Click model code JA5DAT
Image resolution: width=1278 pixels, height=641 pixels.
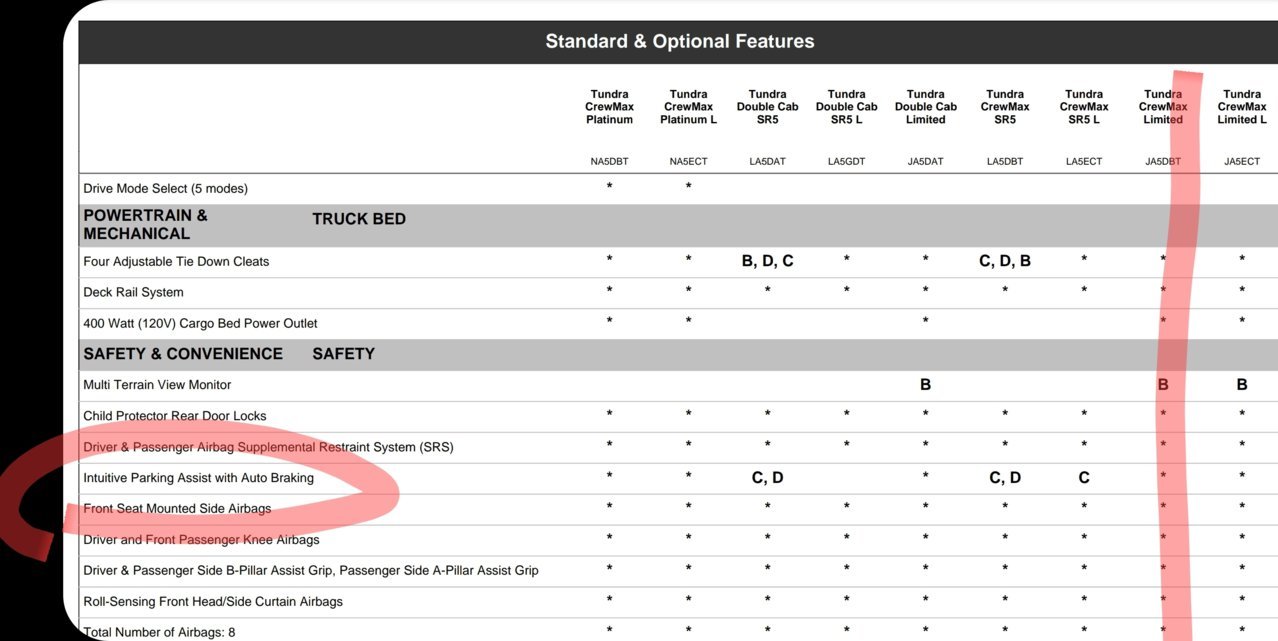coord(925,161)
